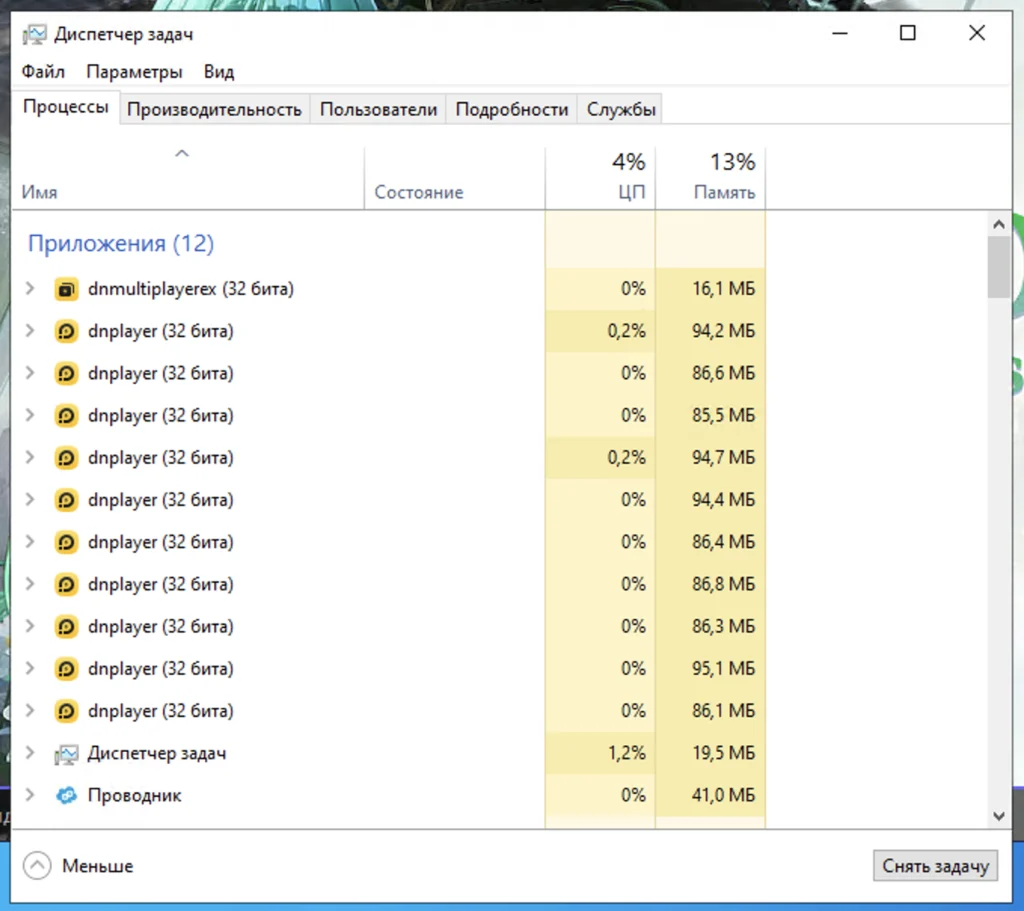Open the Вид menu
This screenshot has height=911, width=1024.
219,71
